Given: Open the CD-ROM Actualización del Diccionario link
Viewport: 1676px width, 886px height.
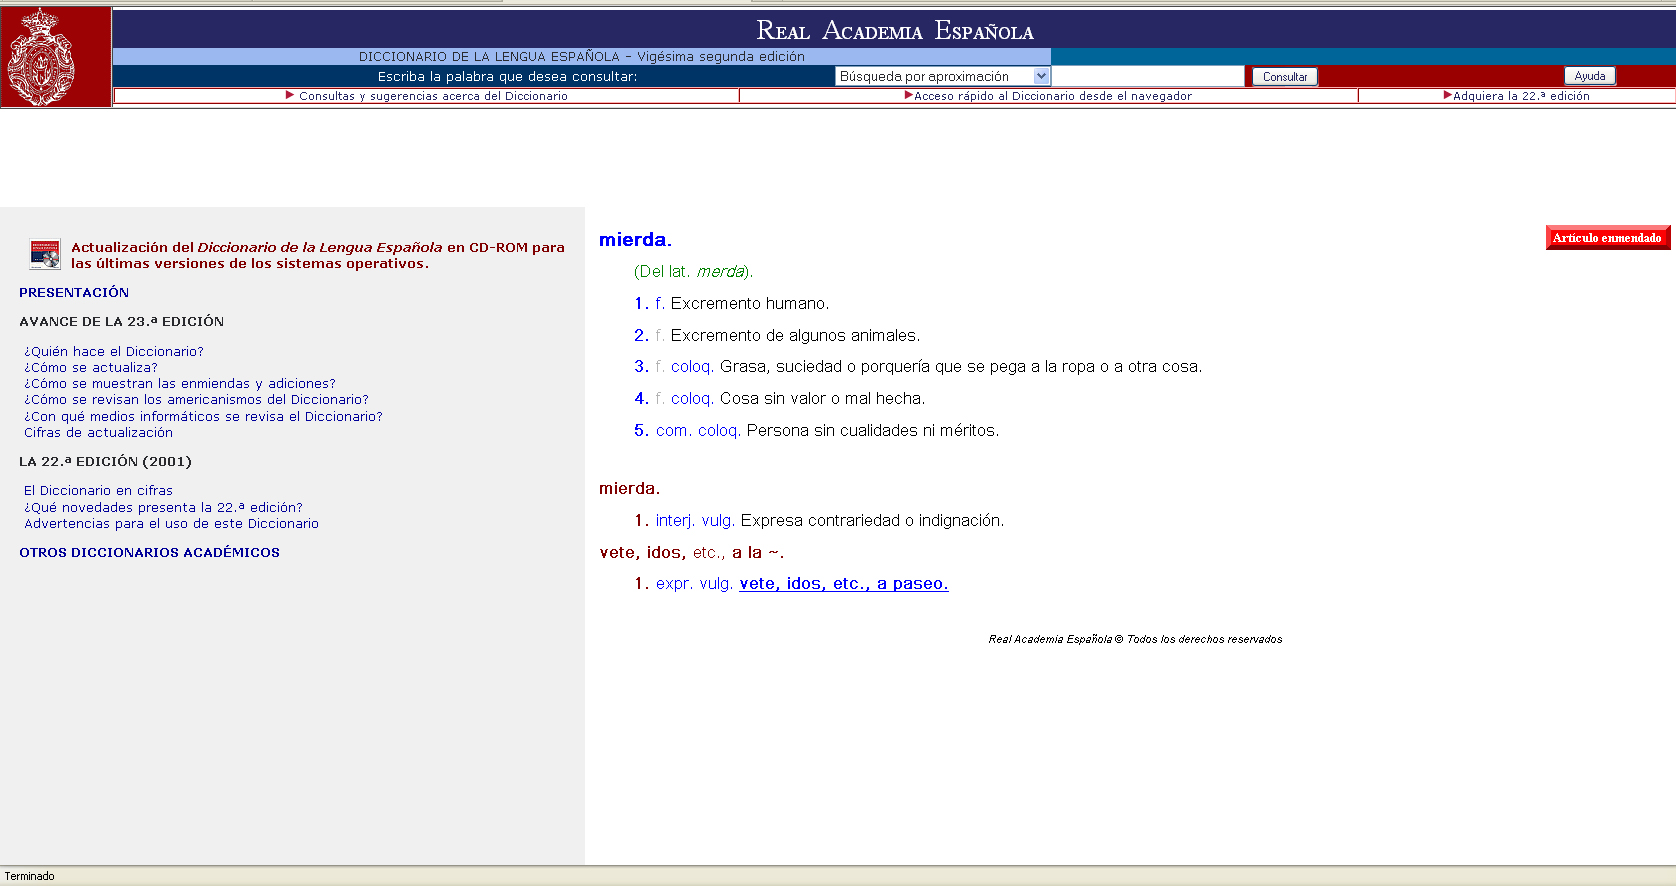Looking at the screenshot, I should (318, 255).
